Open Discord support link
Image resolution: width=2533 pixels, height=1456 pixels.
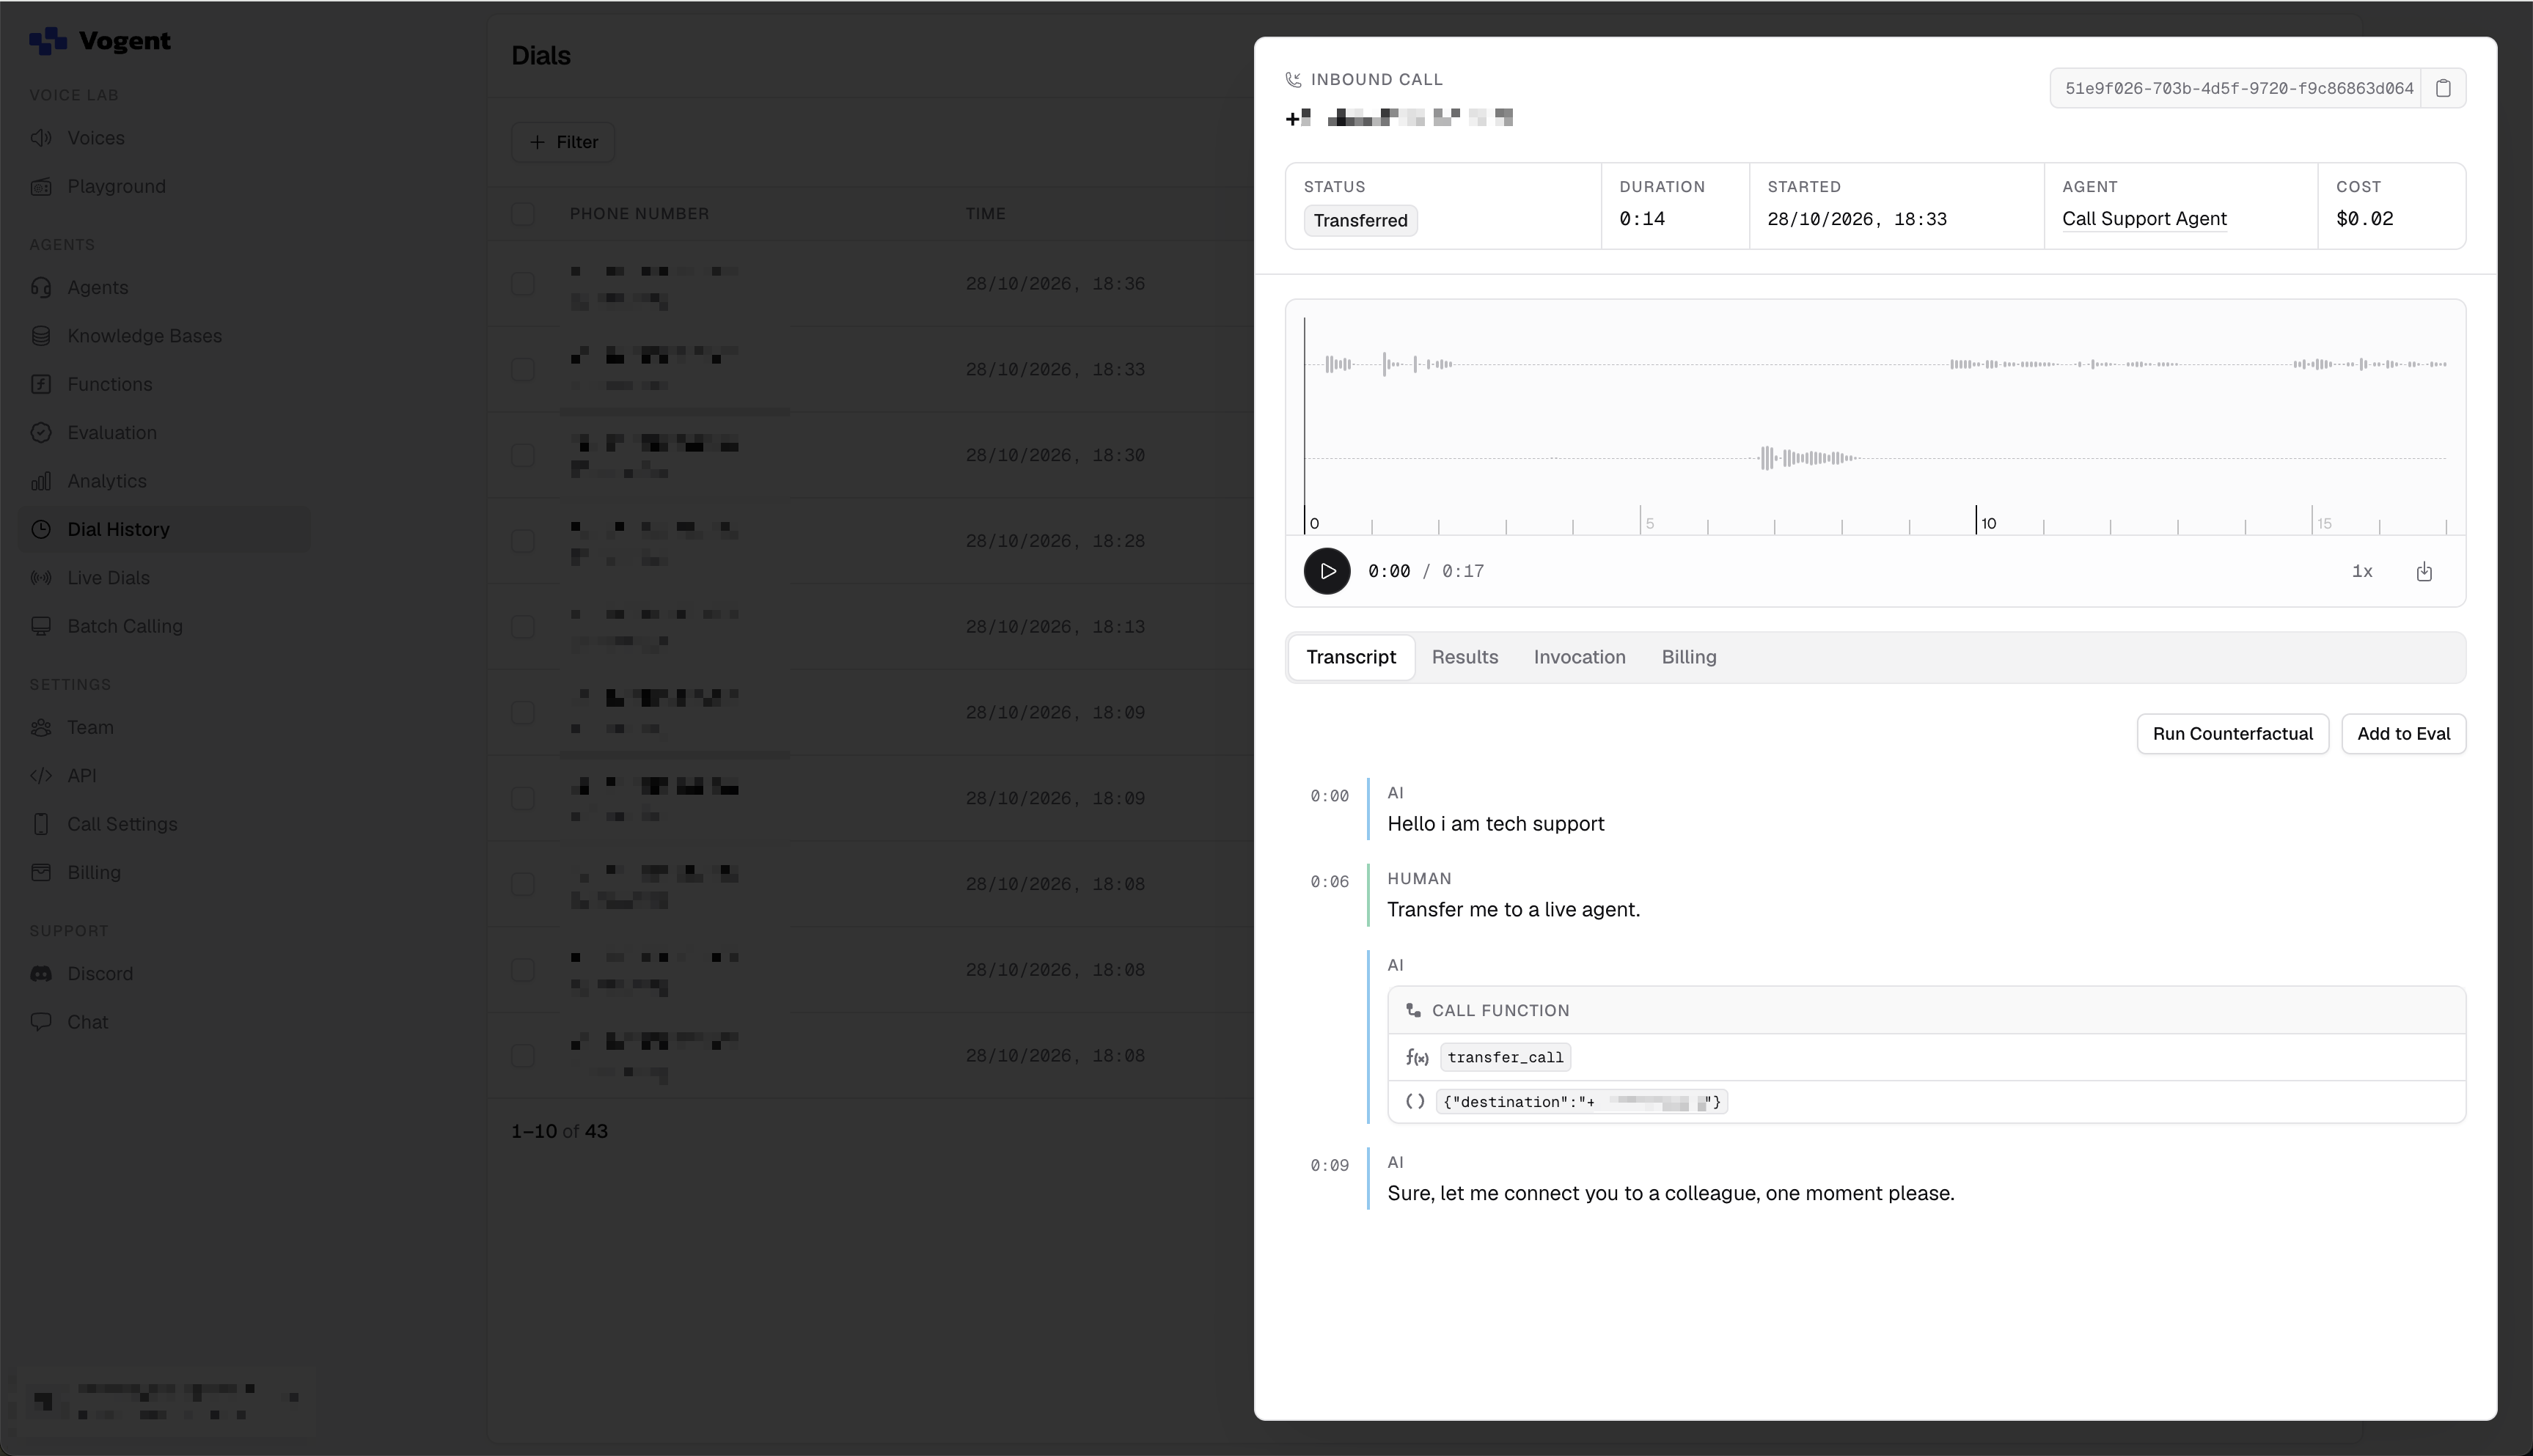pyautogui.click(x=81, y=974)
